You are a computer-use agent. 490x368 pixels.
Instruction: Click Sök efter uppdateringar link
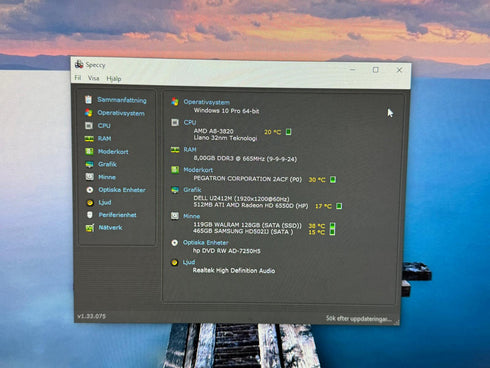tap(359, 319)
